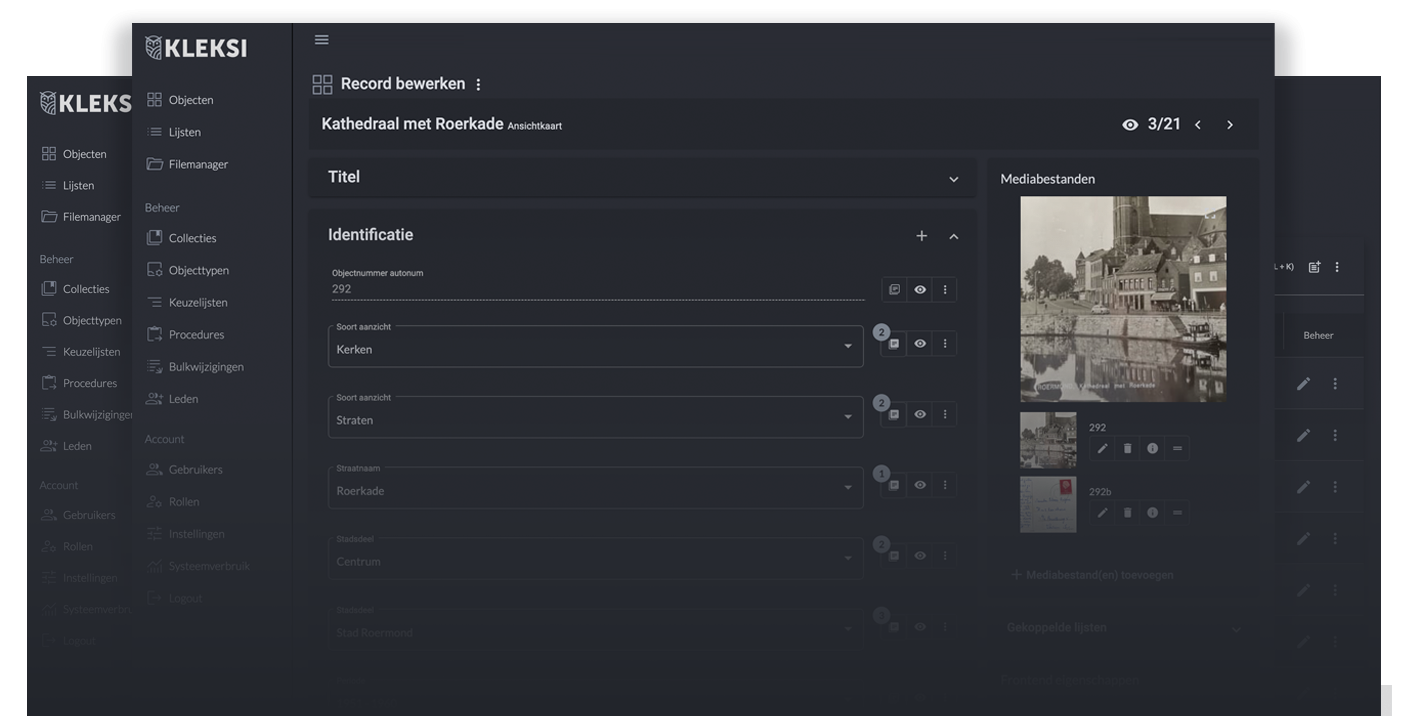Toggle visibility of Objectnummer autonum field
1411x716 pixels.
[x=919, y=290]
